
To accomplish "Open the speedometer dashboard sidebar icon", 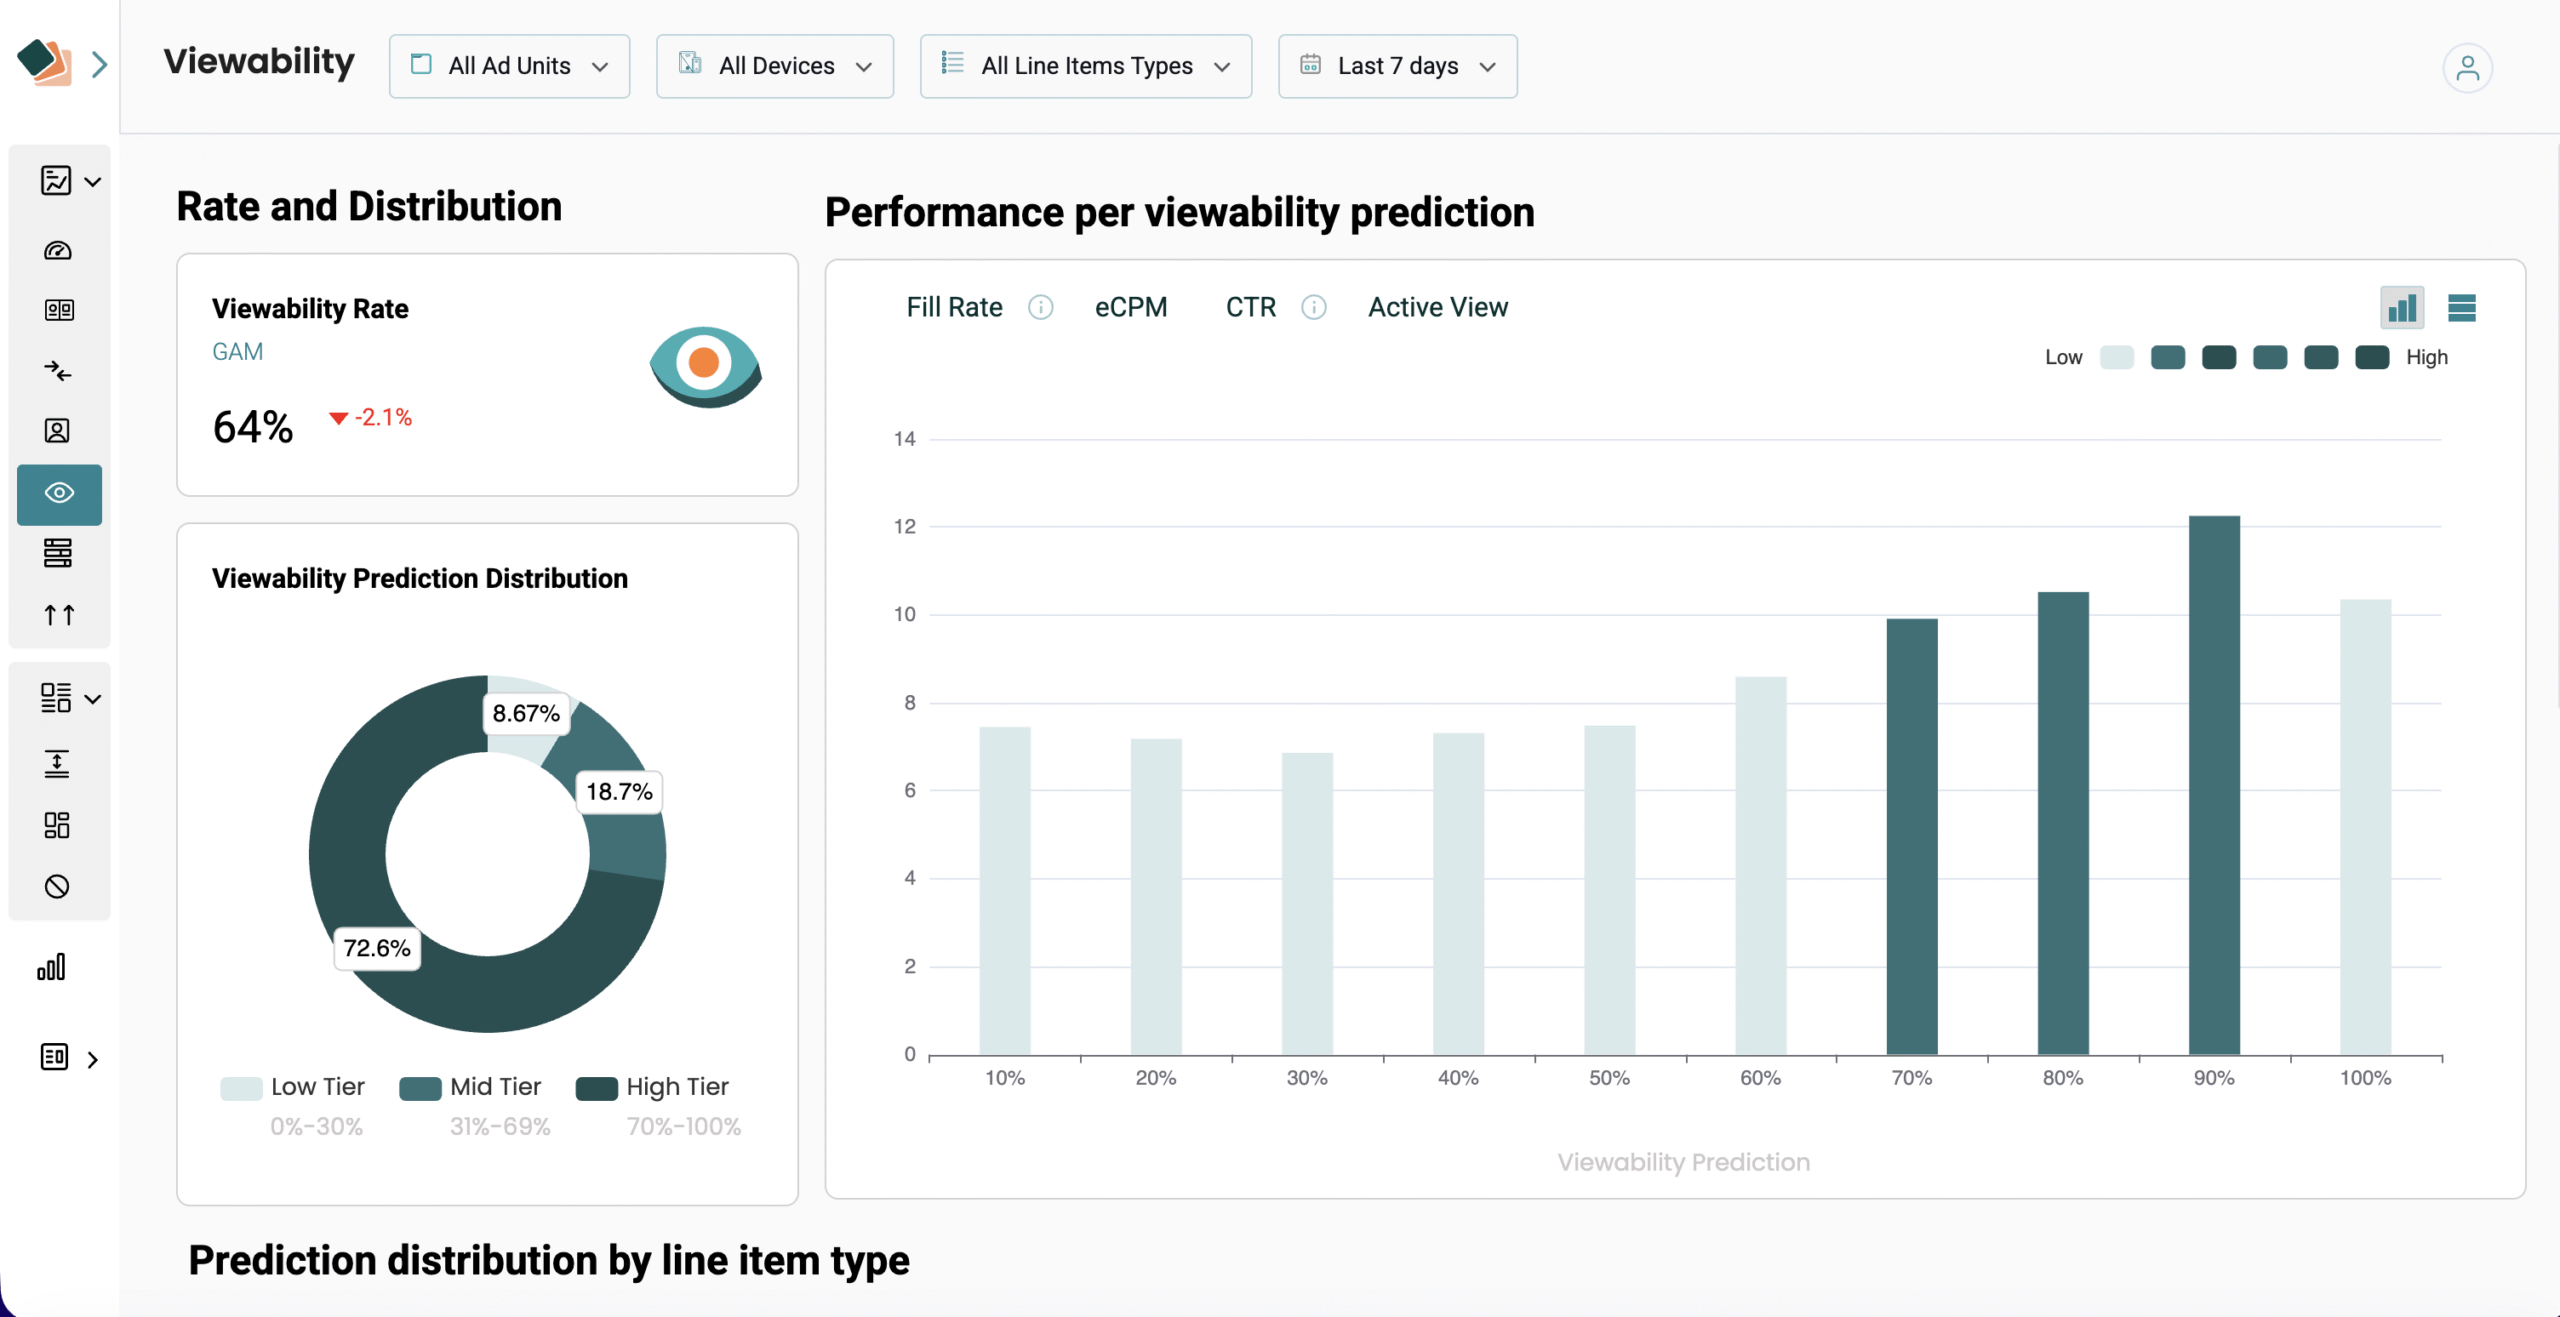I will tap(58, 250).
